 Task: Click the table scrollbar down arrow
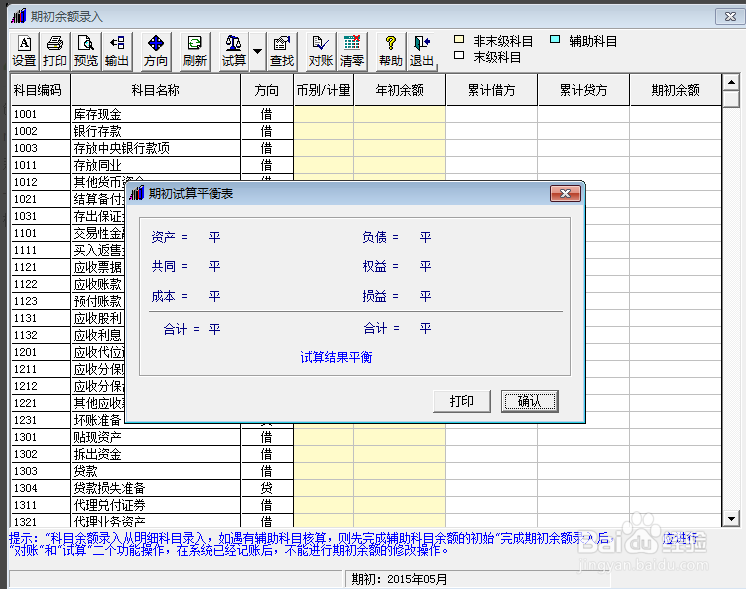(x=731, y=519)
